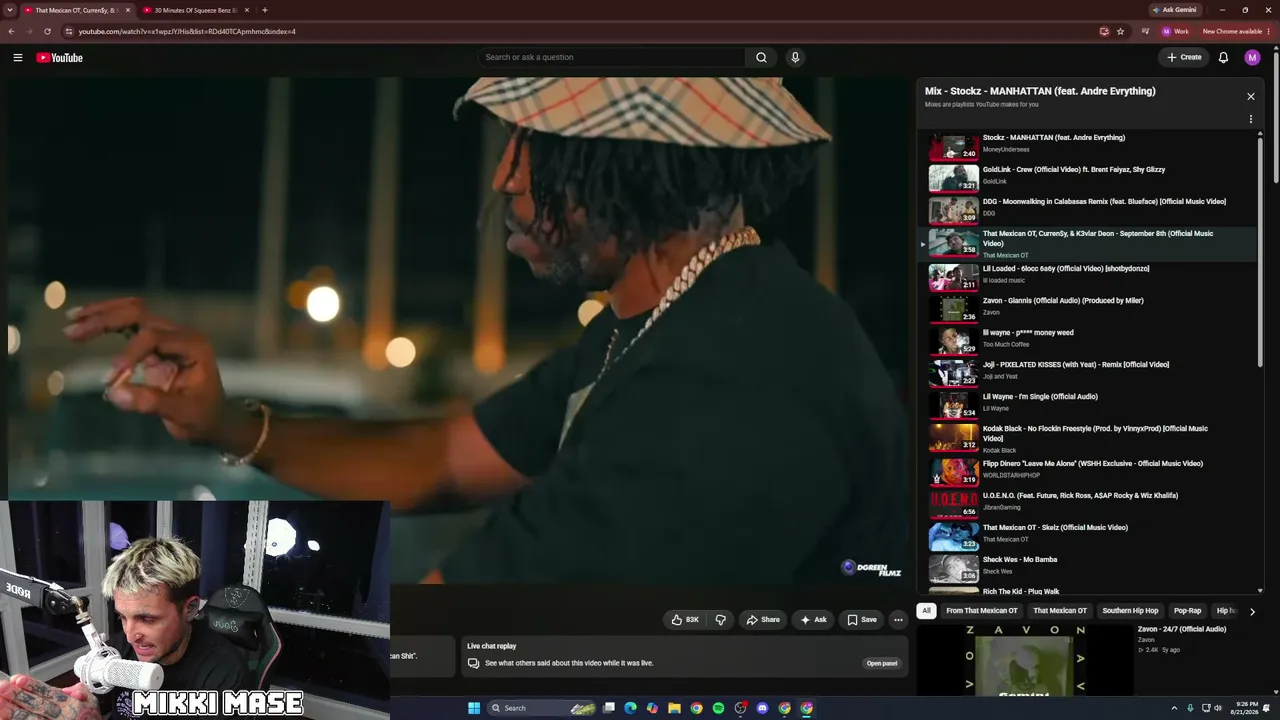The image size is (1280, 720).
Task: Open clock and date in system tray
Action: [x=1247, y=708]
